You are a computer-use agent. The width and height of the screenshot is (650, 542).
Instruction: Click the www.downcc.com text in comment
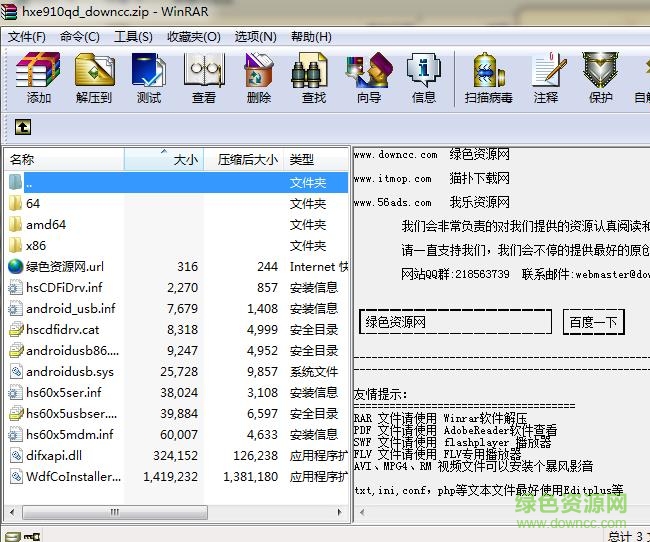[x=395, y=155]
